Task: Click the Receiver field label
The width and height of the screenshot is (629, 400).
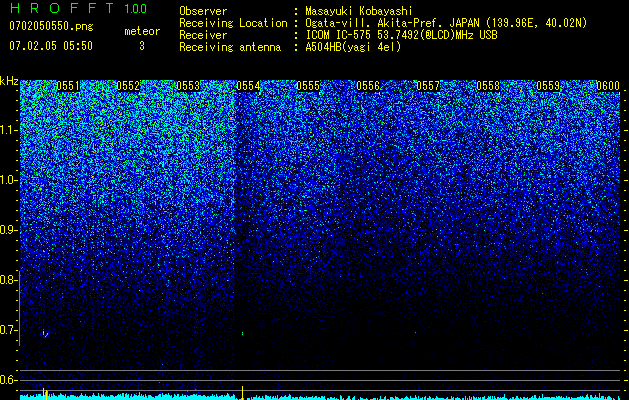Action: click(203, 35)
